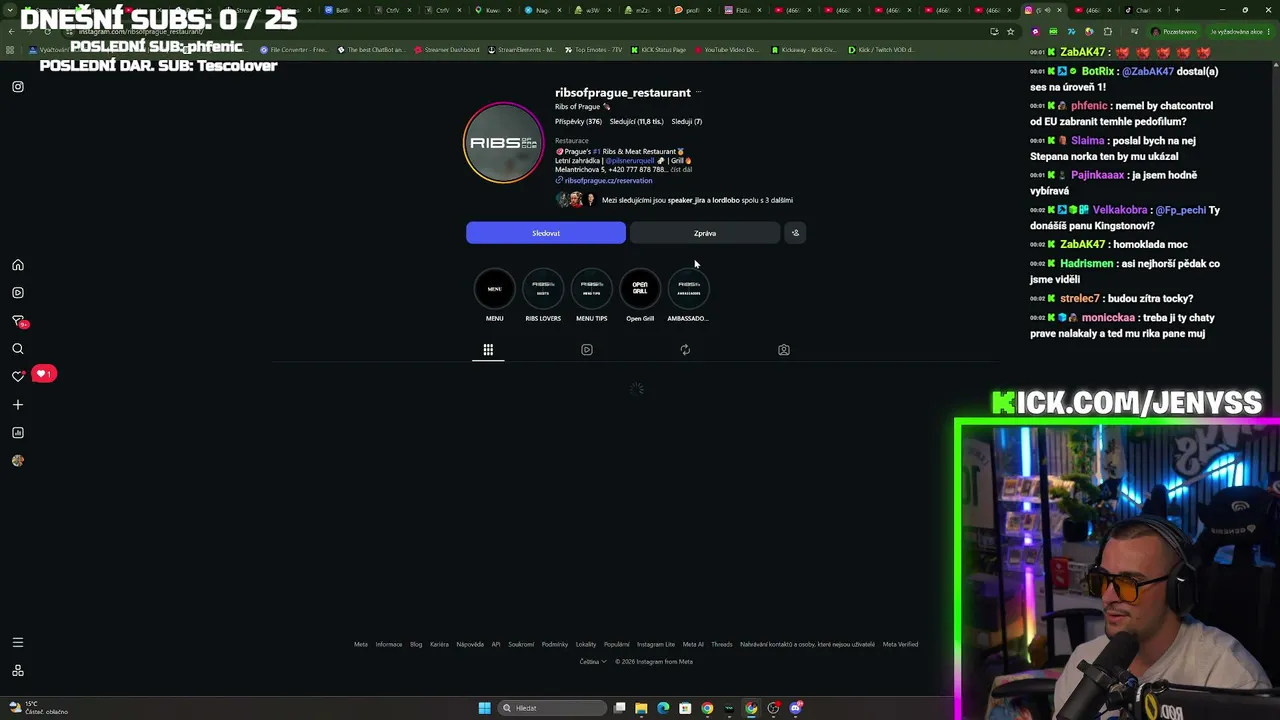Viewport: 1280px width, 720px height.
Task: Open the MENU TIPS story highlight
Action: coord(591,289)
